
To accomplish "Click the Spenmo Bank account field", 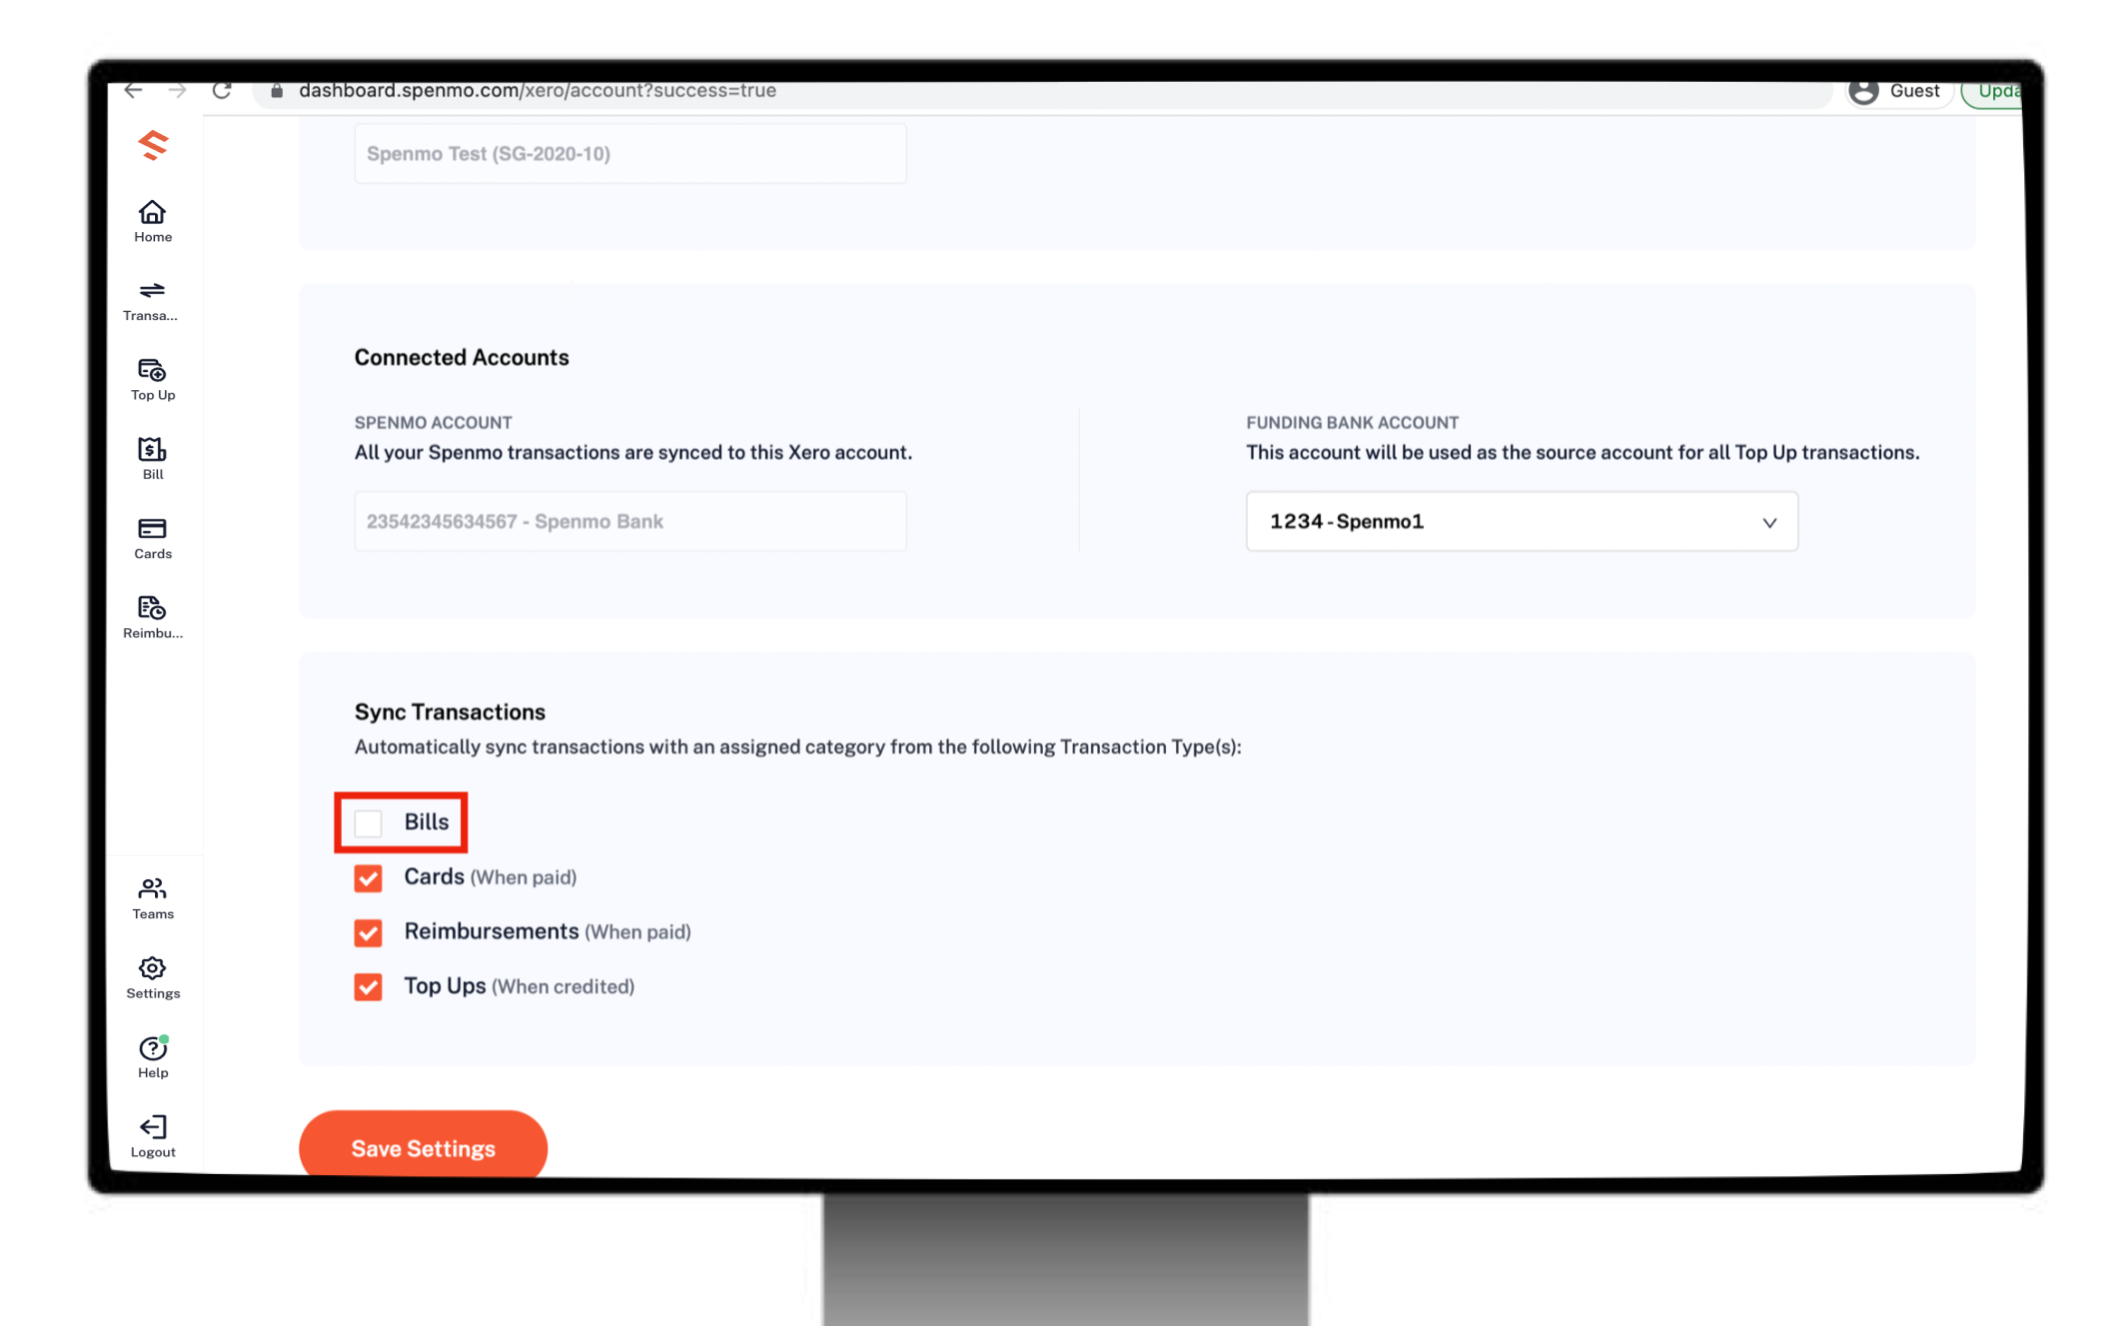I will pyautogui.click(x=630, y=521).
